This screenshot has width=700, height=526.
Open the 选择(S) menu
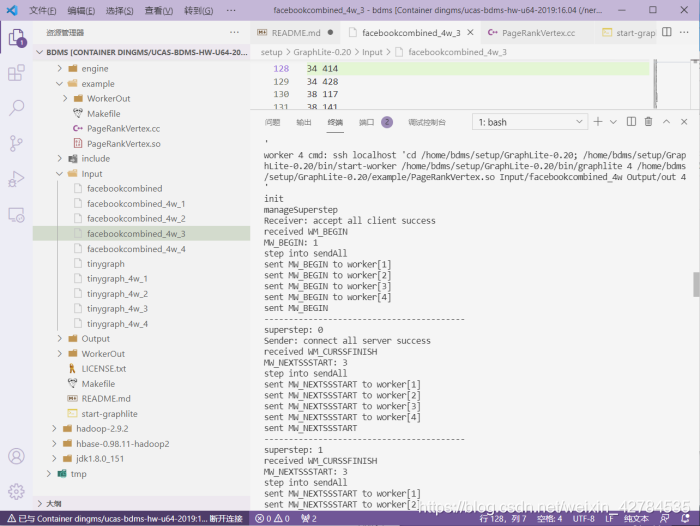(120, 10)
